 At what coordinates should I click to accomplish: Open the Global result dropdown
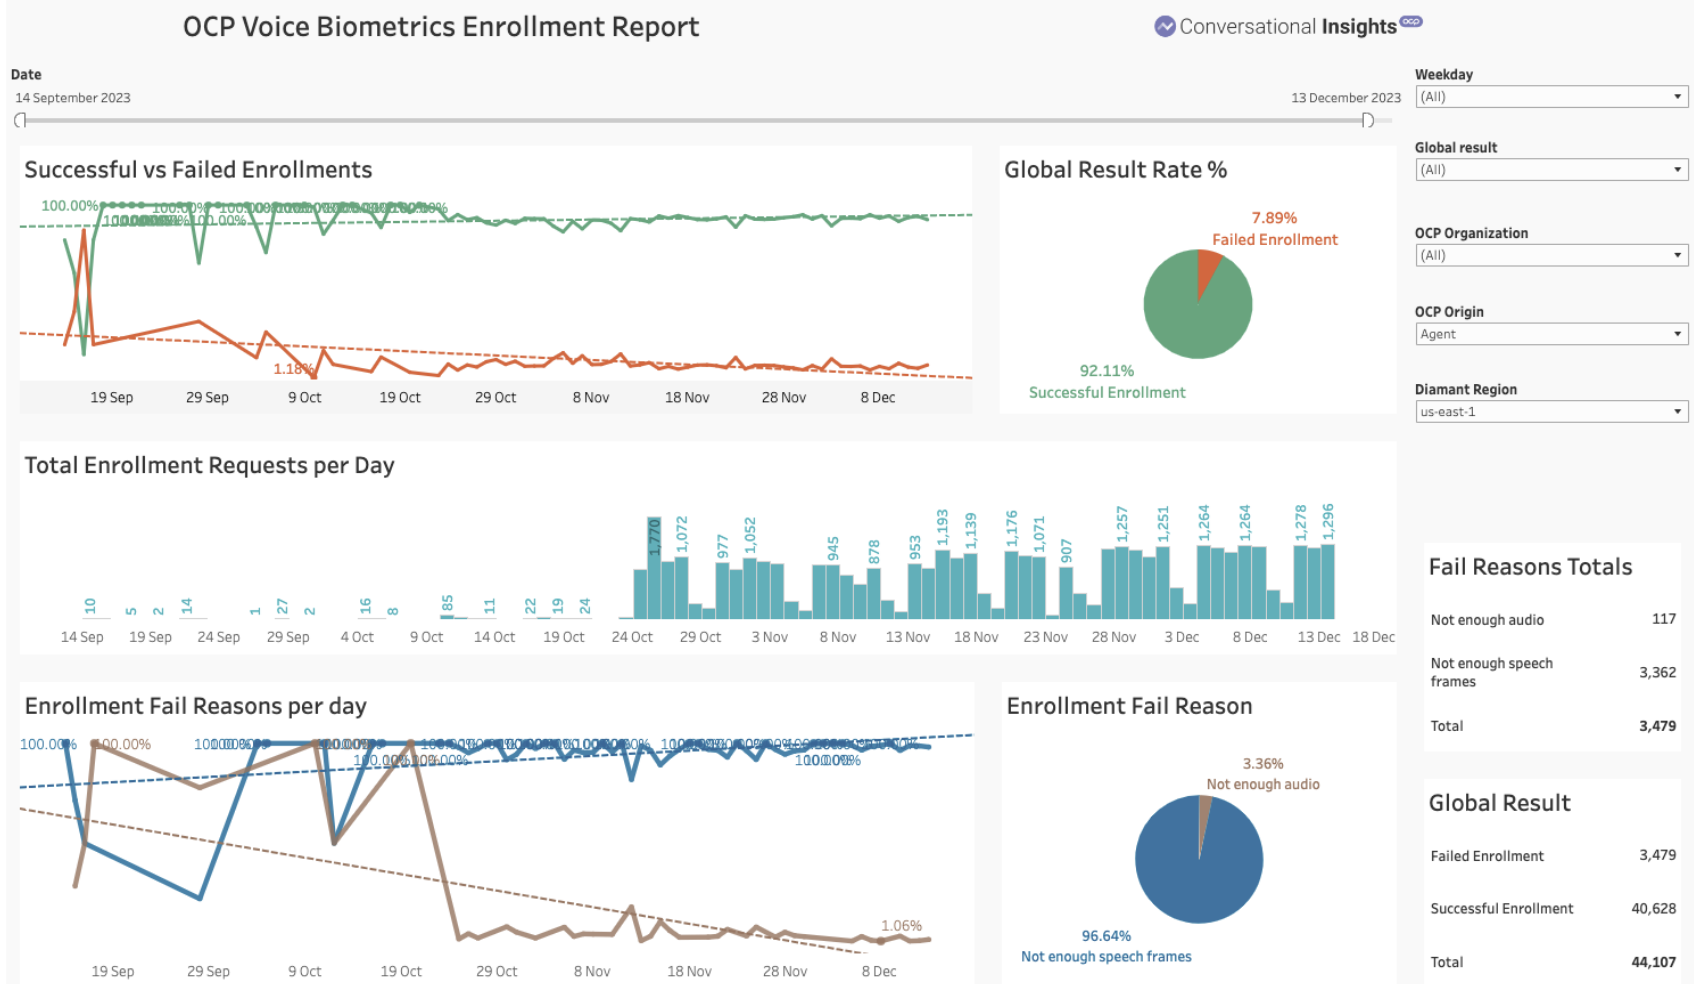pyautogui.click(x=1551, y=170)
